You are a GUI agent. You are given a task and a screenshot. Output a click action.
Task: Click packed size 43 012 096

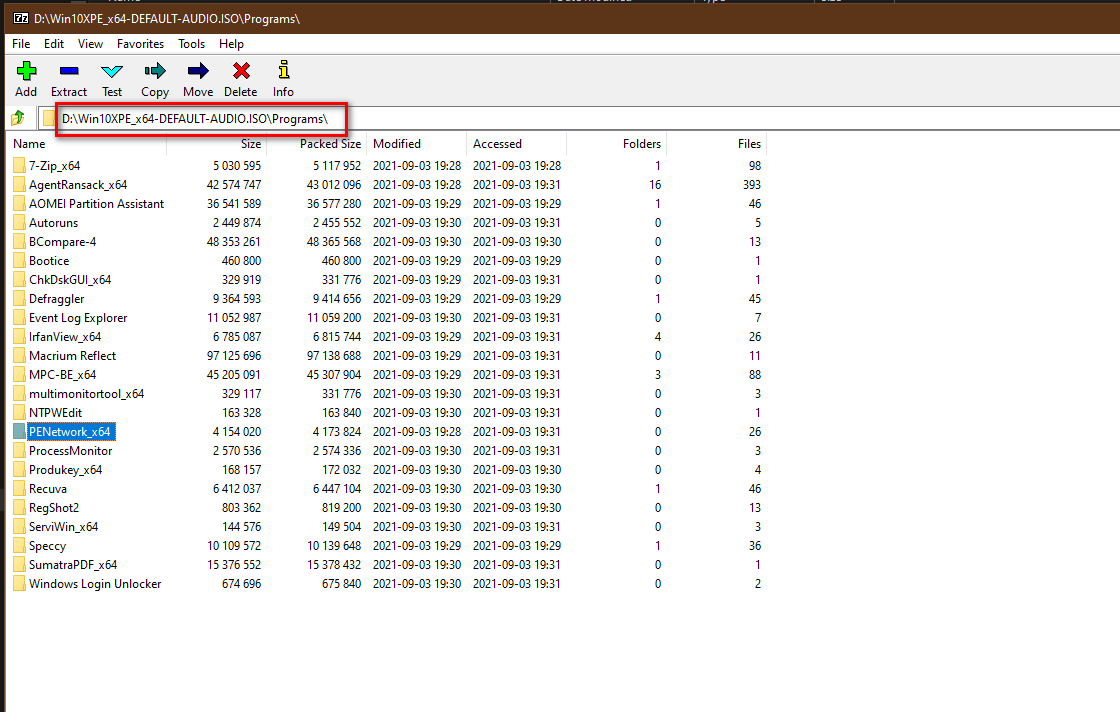[x=334, y=185]
